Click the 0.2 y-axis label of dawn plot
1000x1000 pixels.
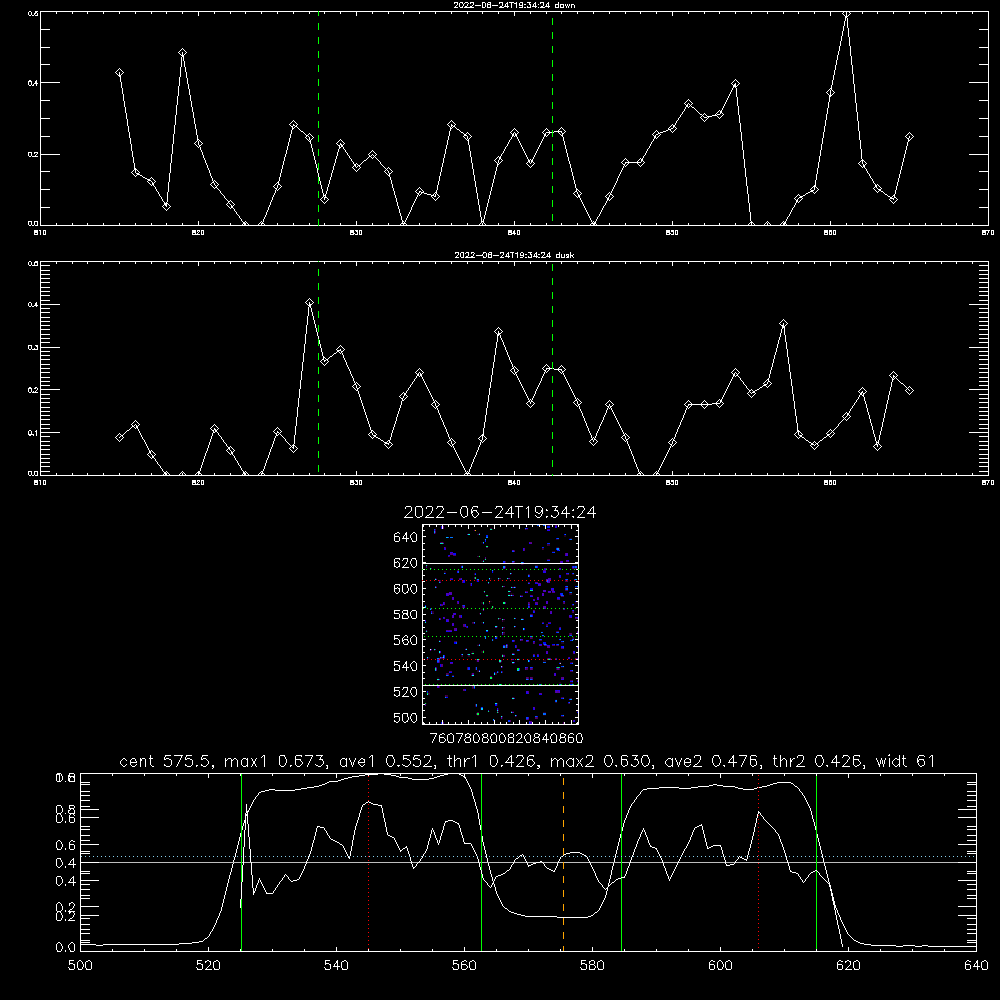click(33, 154)
